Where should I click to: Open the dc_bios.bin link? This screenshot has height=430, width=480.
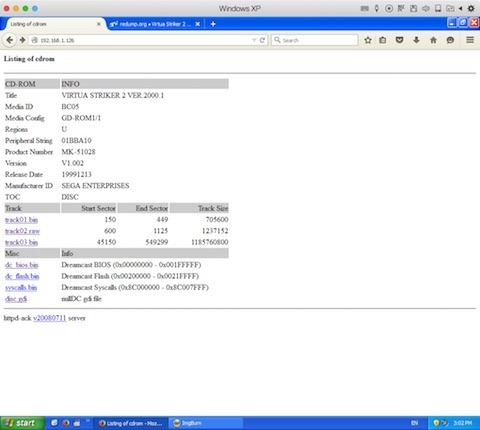pyautogui.click(x=22, y=265)
